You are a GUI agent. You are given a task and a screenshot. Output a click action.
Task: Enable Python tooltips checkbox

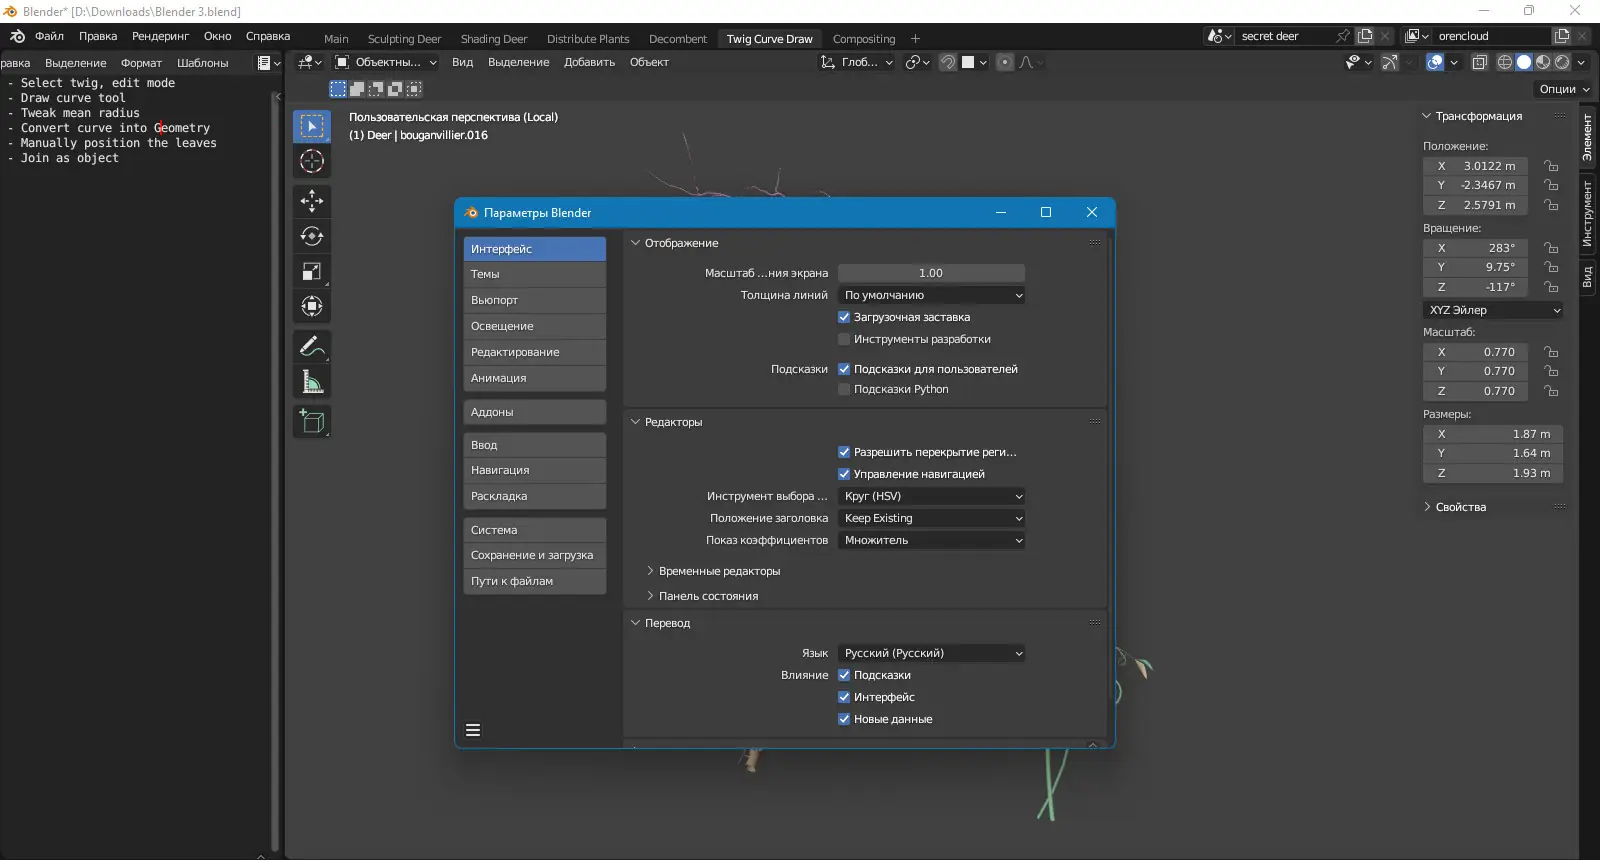point(844,389)
